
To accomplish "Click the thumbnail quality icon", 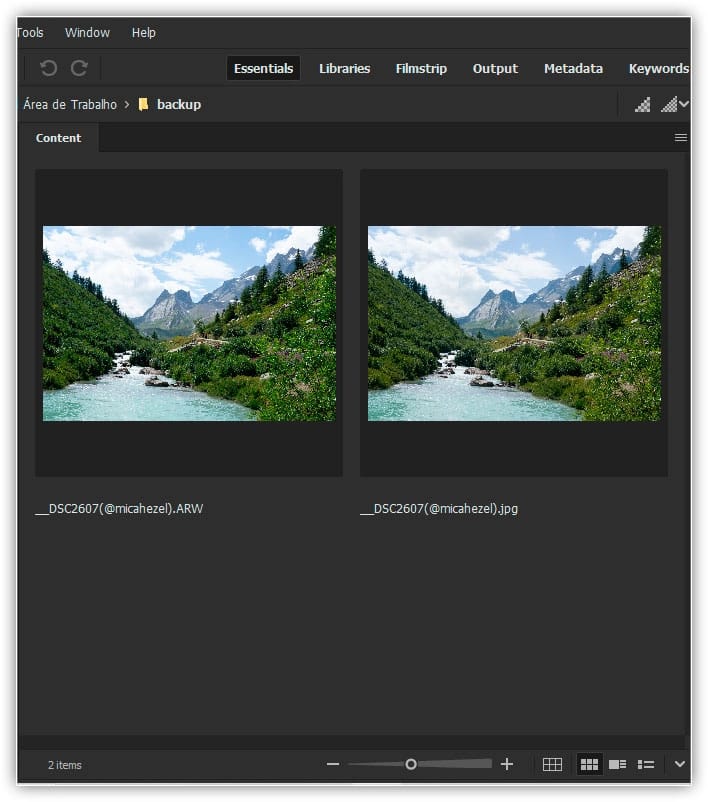I will [x=643, y=104].
